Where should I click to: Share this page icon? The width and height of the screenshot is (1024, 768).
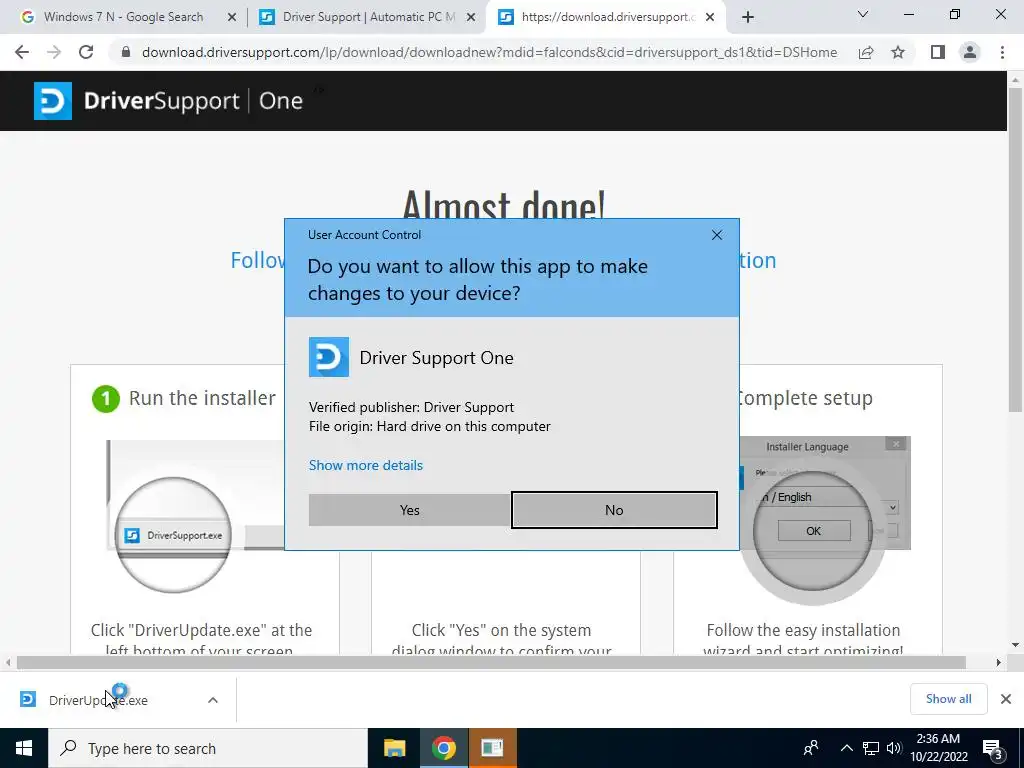866,52
